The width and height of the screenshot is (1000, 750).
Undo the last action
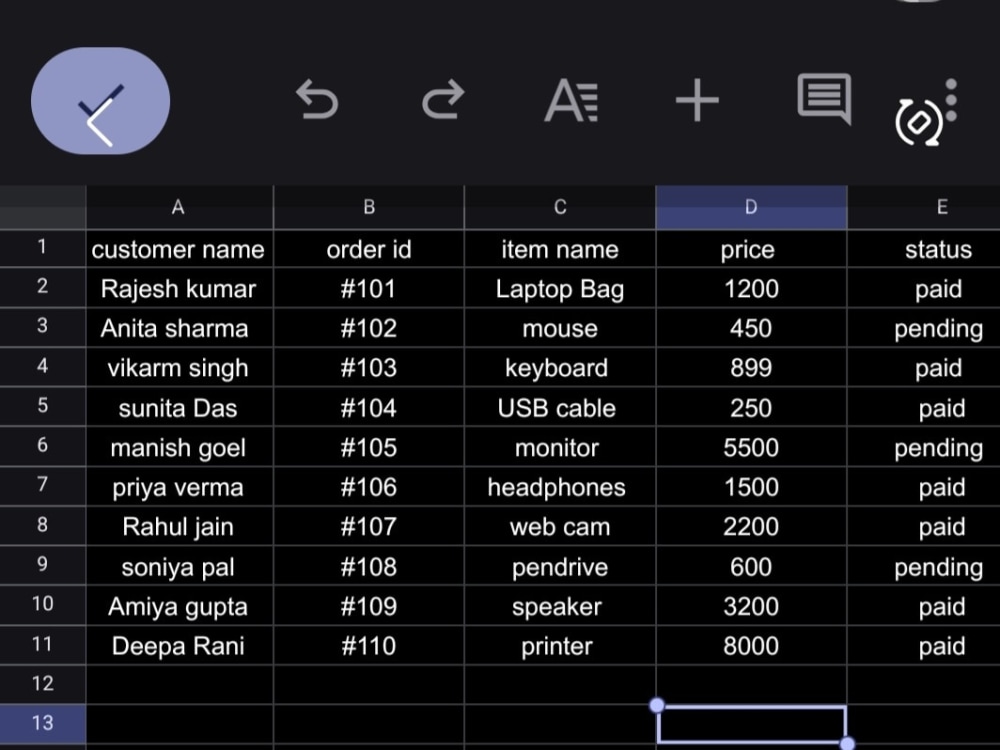[x=317, y=100]
